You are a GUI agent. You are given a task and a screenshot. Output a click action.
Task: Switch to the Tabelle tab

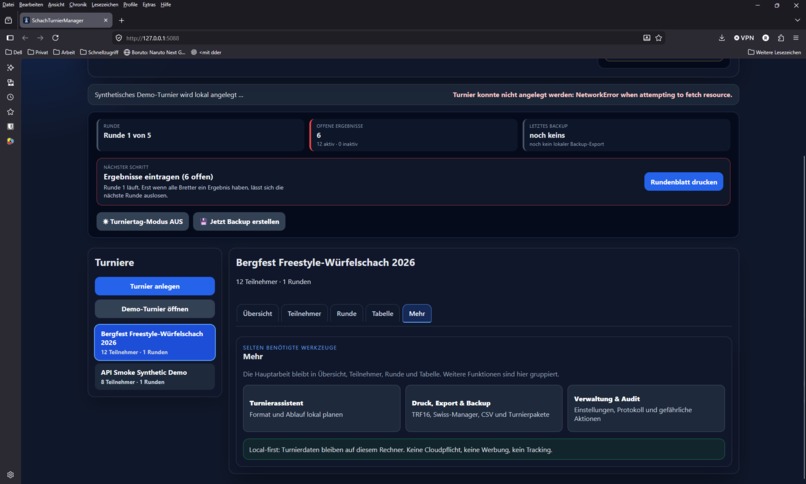(382, 313)
